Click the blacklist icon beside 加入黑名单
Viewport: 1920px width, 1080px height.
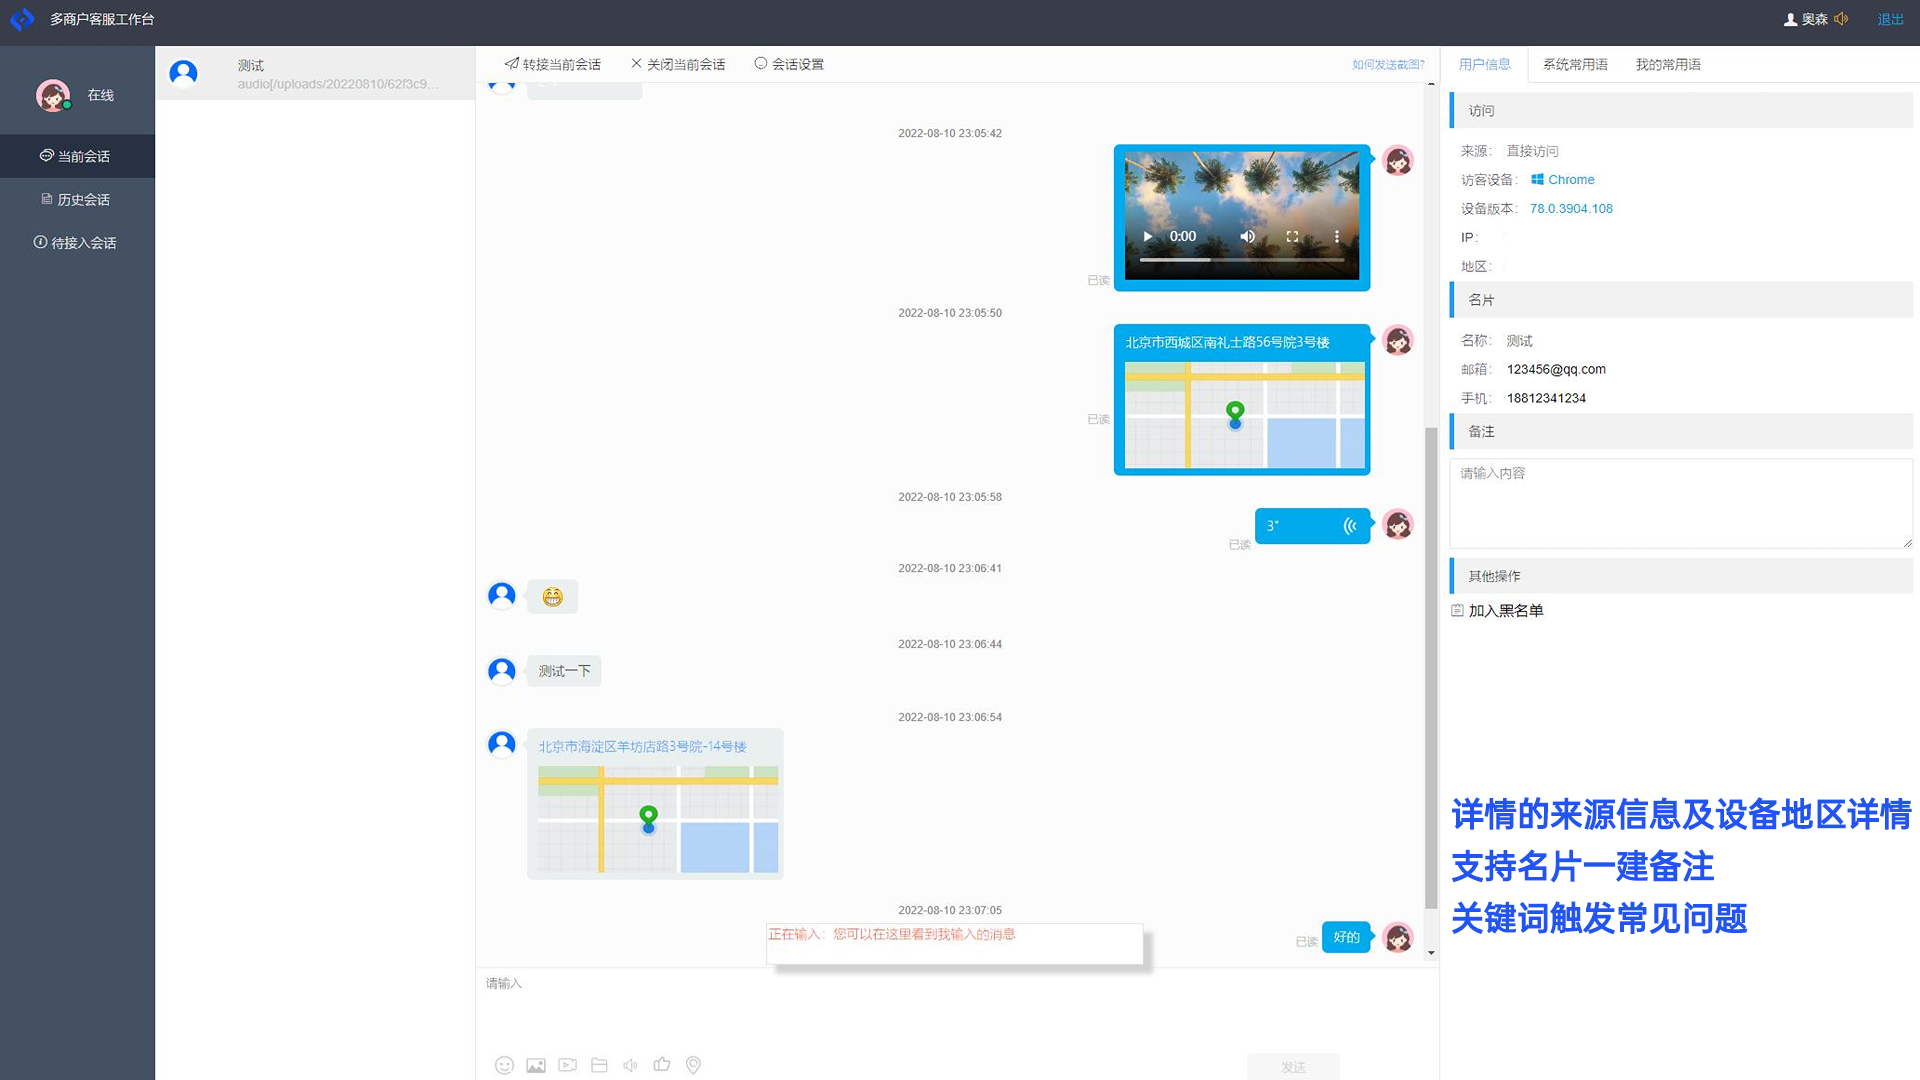coord(1457,610)
